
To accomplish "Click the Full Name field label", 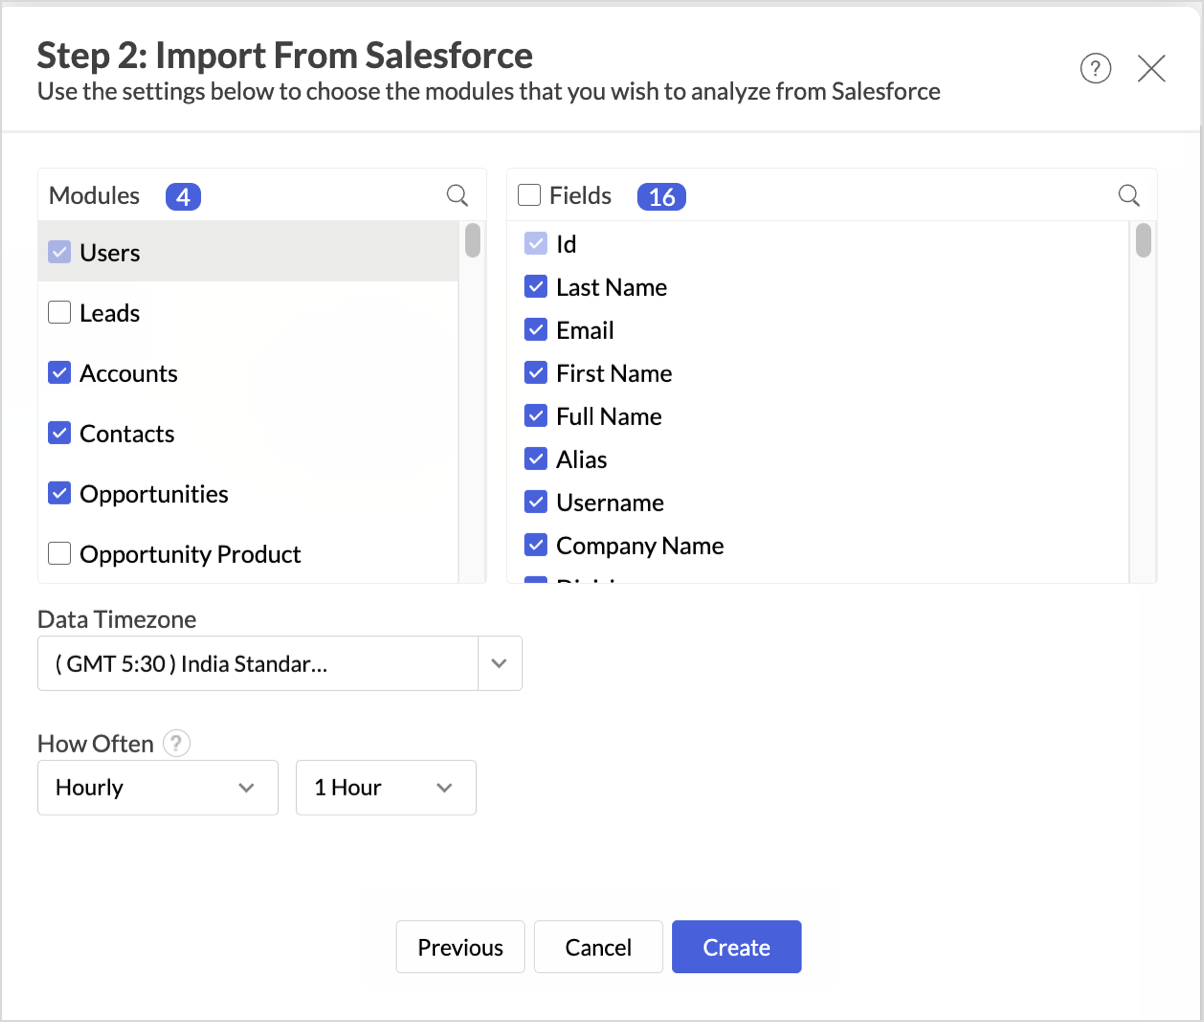I will pyautogui.click(x=609, y=417).
